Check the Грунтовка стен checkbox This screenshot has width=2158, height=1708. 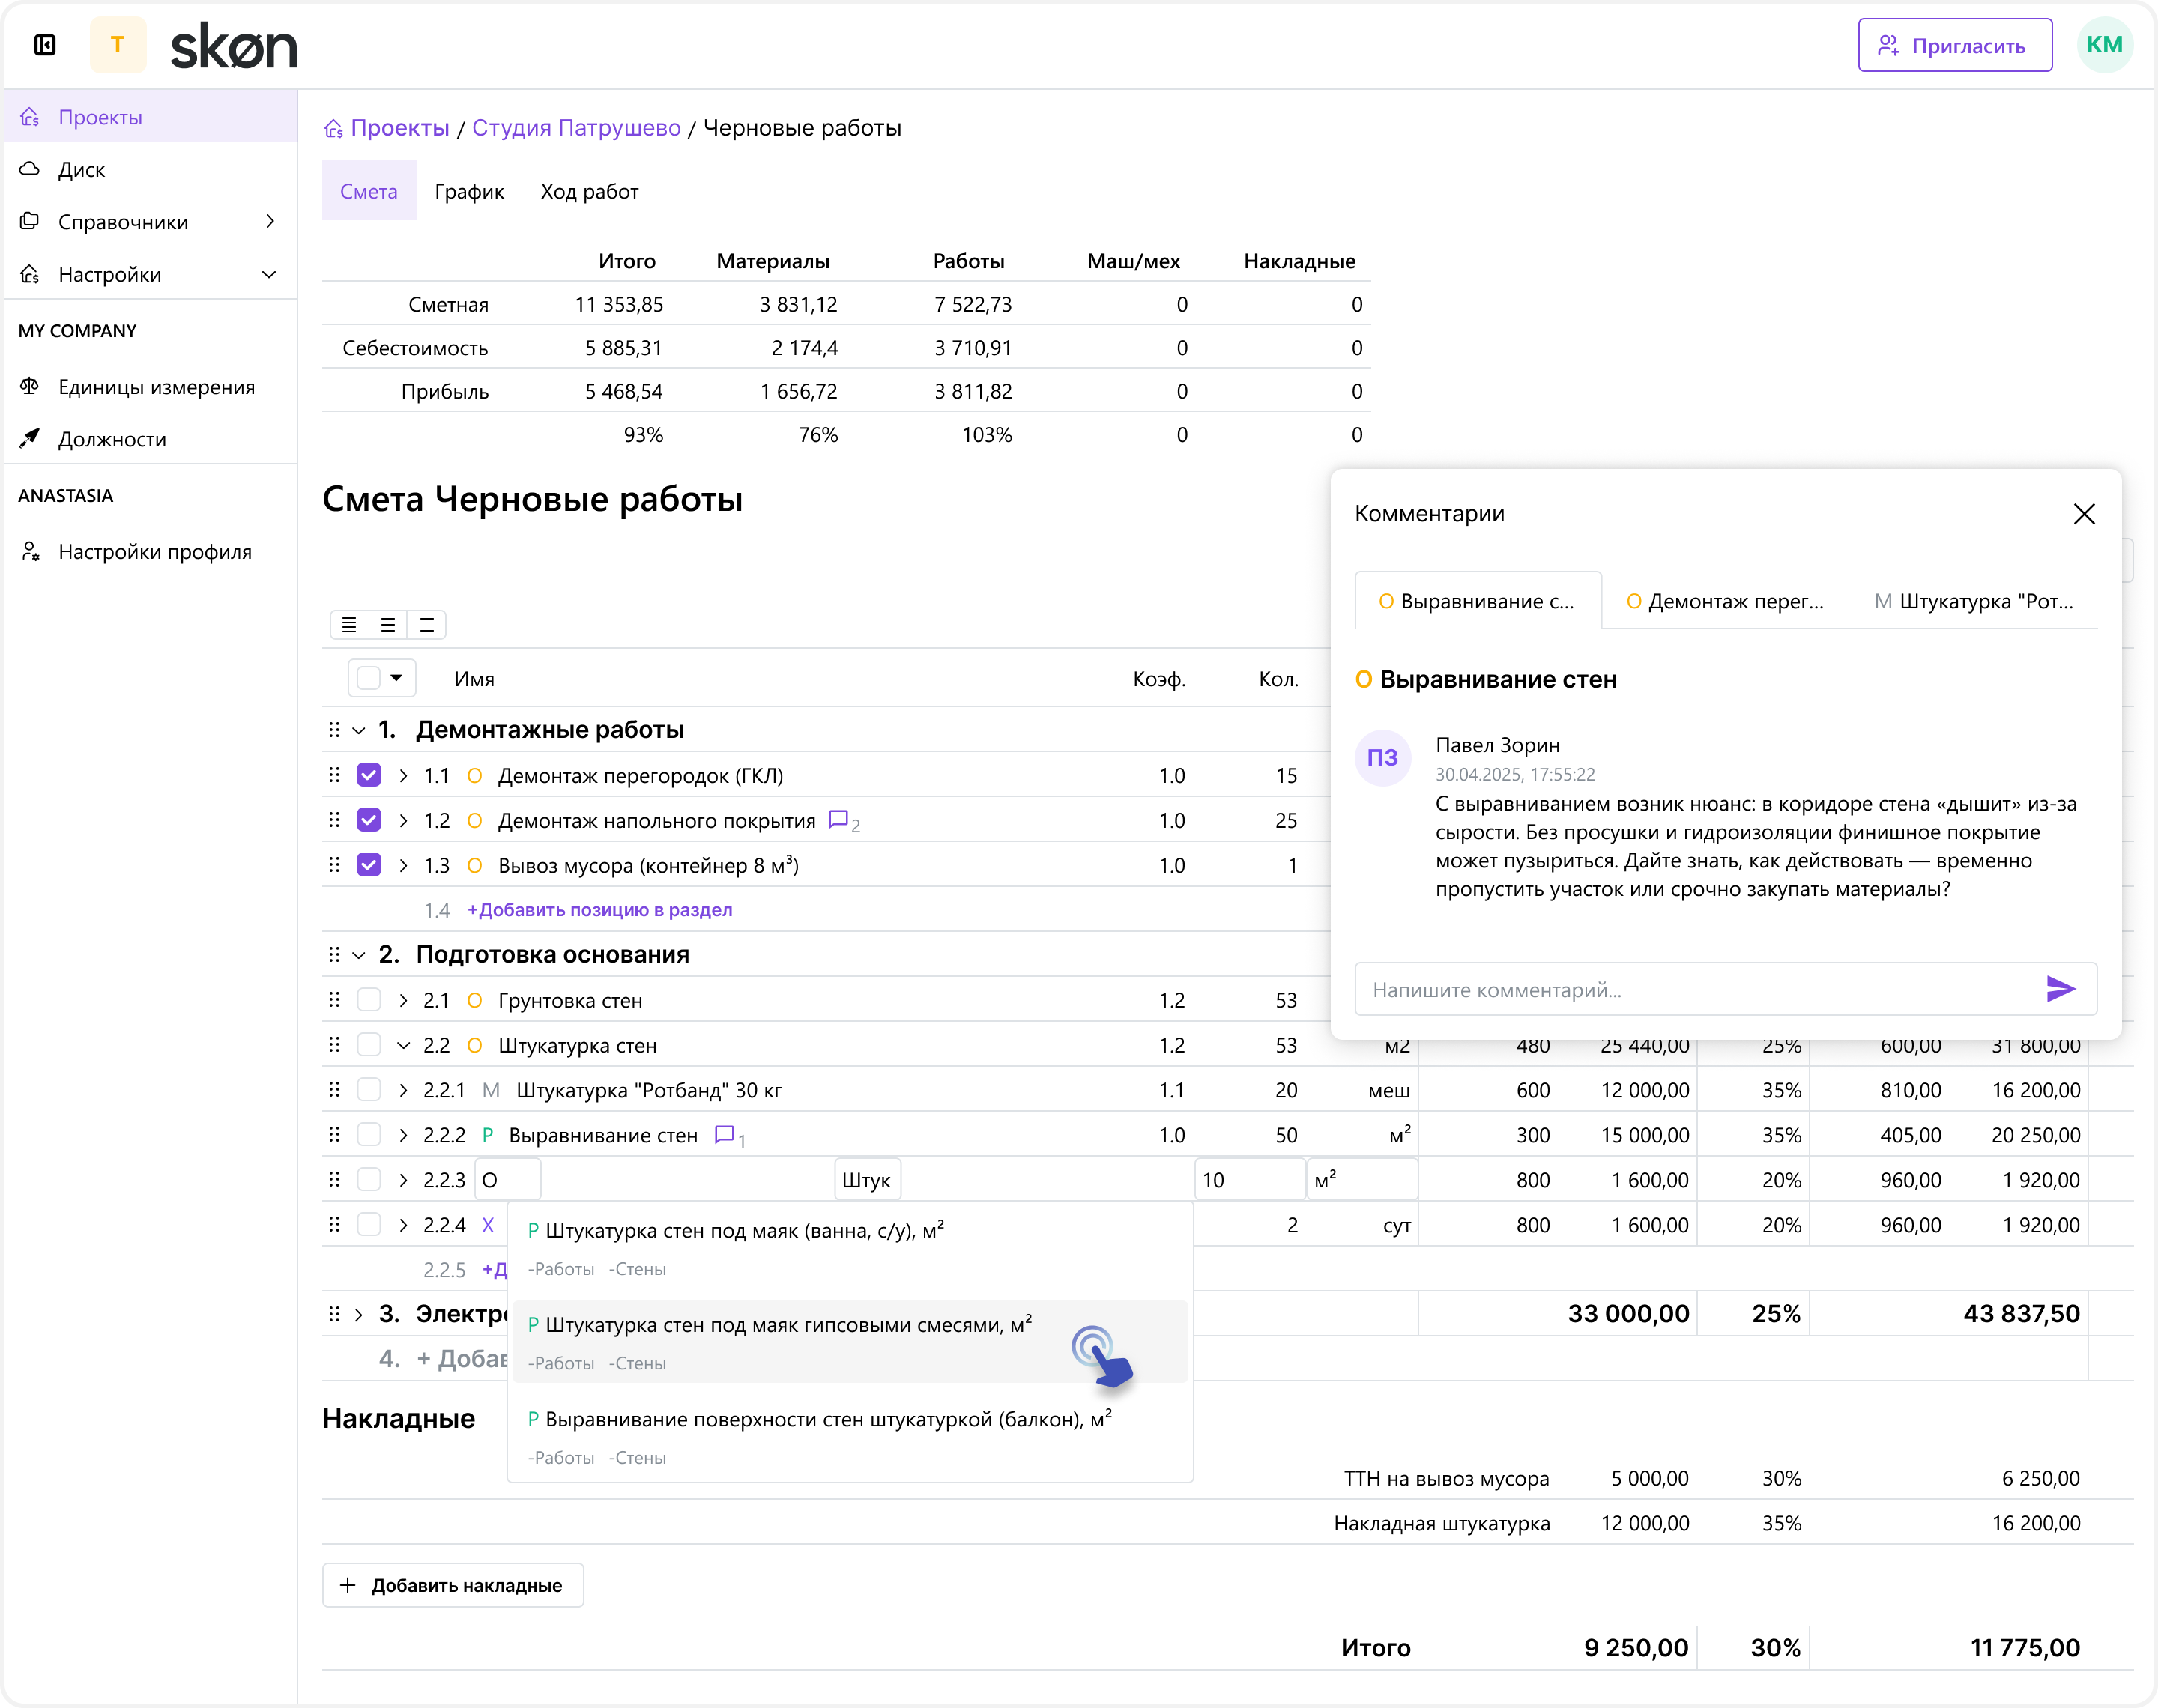[369, 1000]
